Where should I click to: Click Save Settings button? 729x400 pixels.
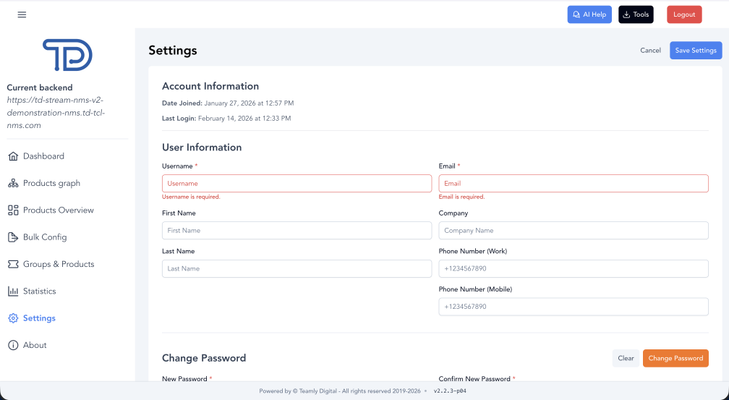(x=695, y=51)
